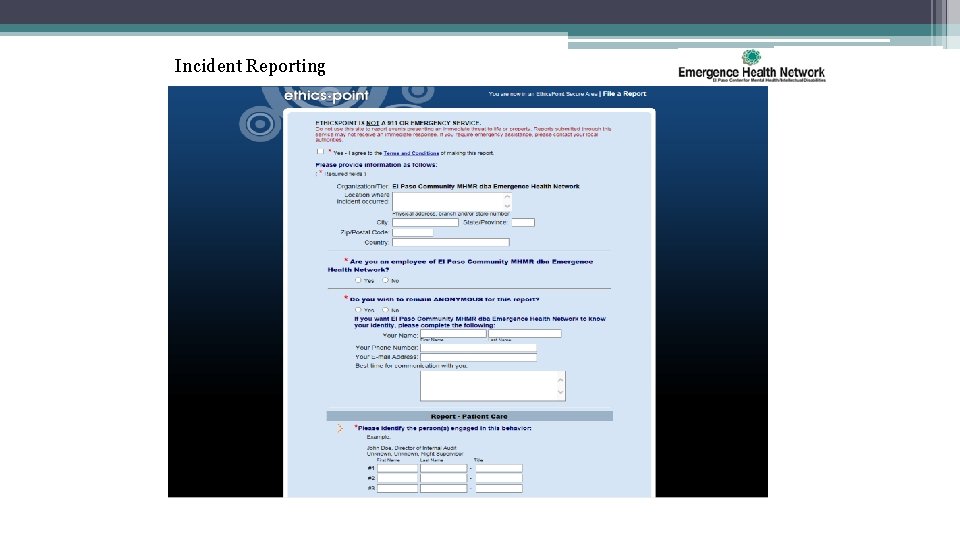Click the Best time for communication textarea
This screenshot has height=540, width=960.
(493, 386)
